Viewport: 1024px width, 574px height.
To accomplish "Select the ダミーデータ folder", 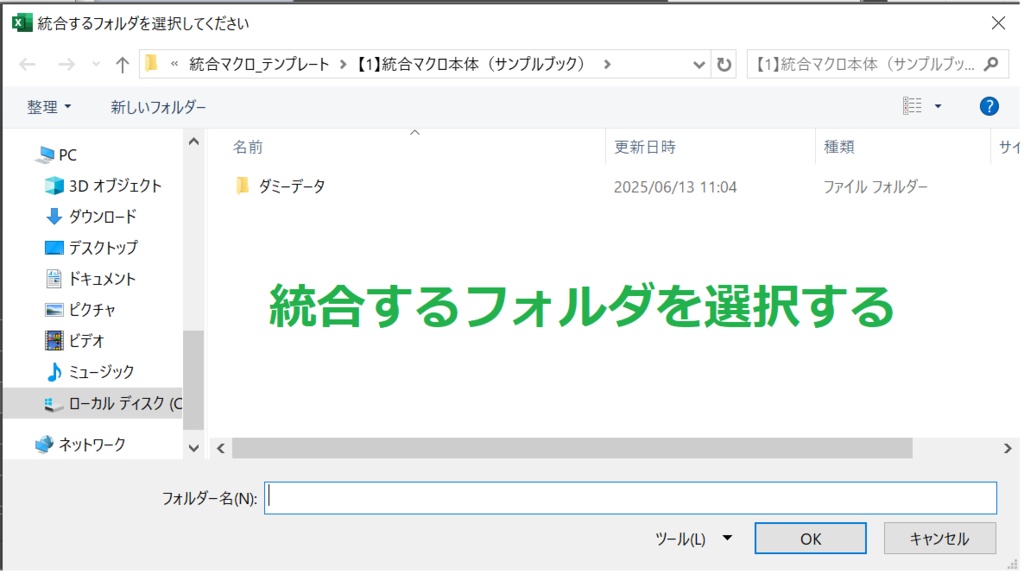I will click(x=291, y=187).
